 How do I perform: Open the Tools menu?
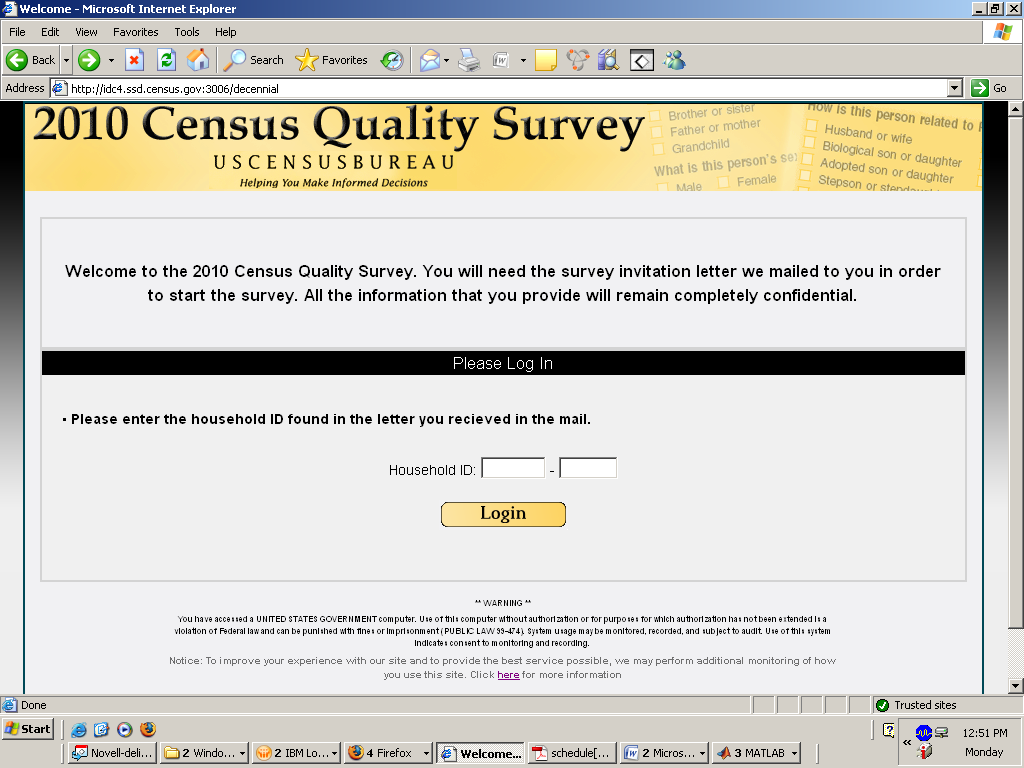click(x=186, y=32)
